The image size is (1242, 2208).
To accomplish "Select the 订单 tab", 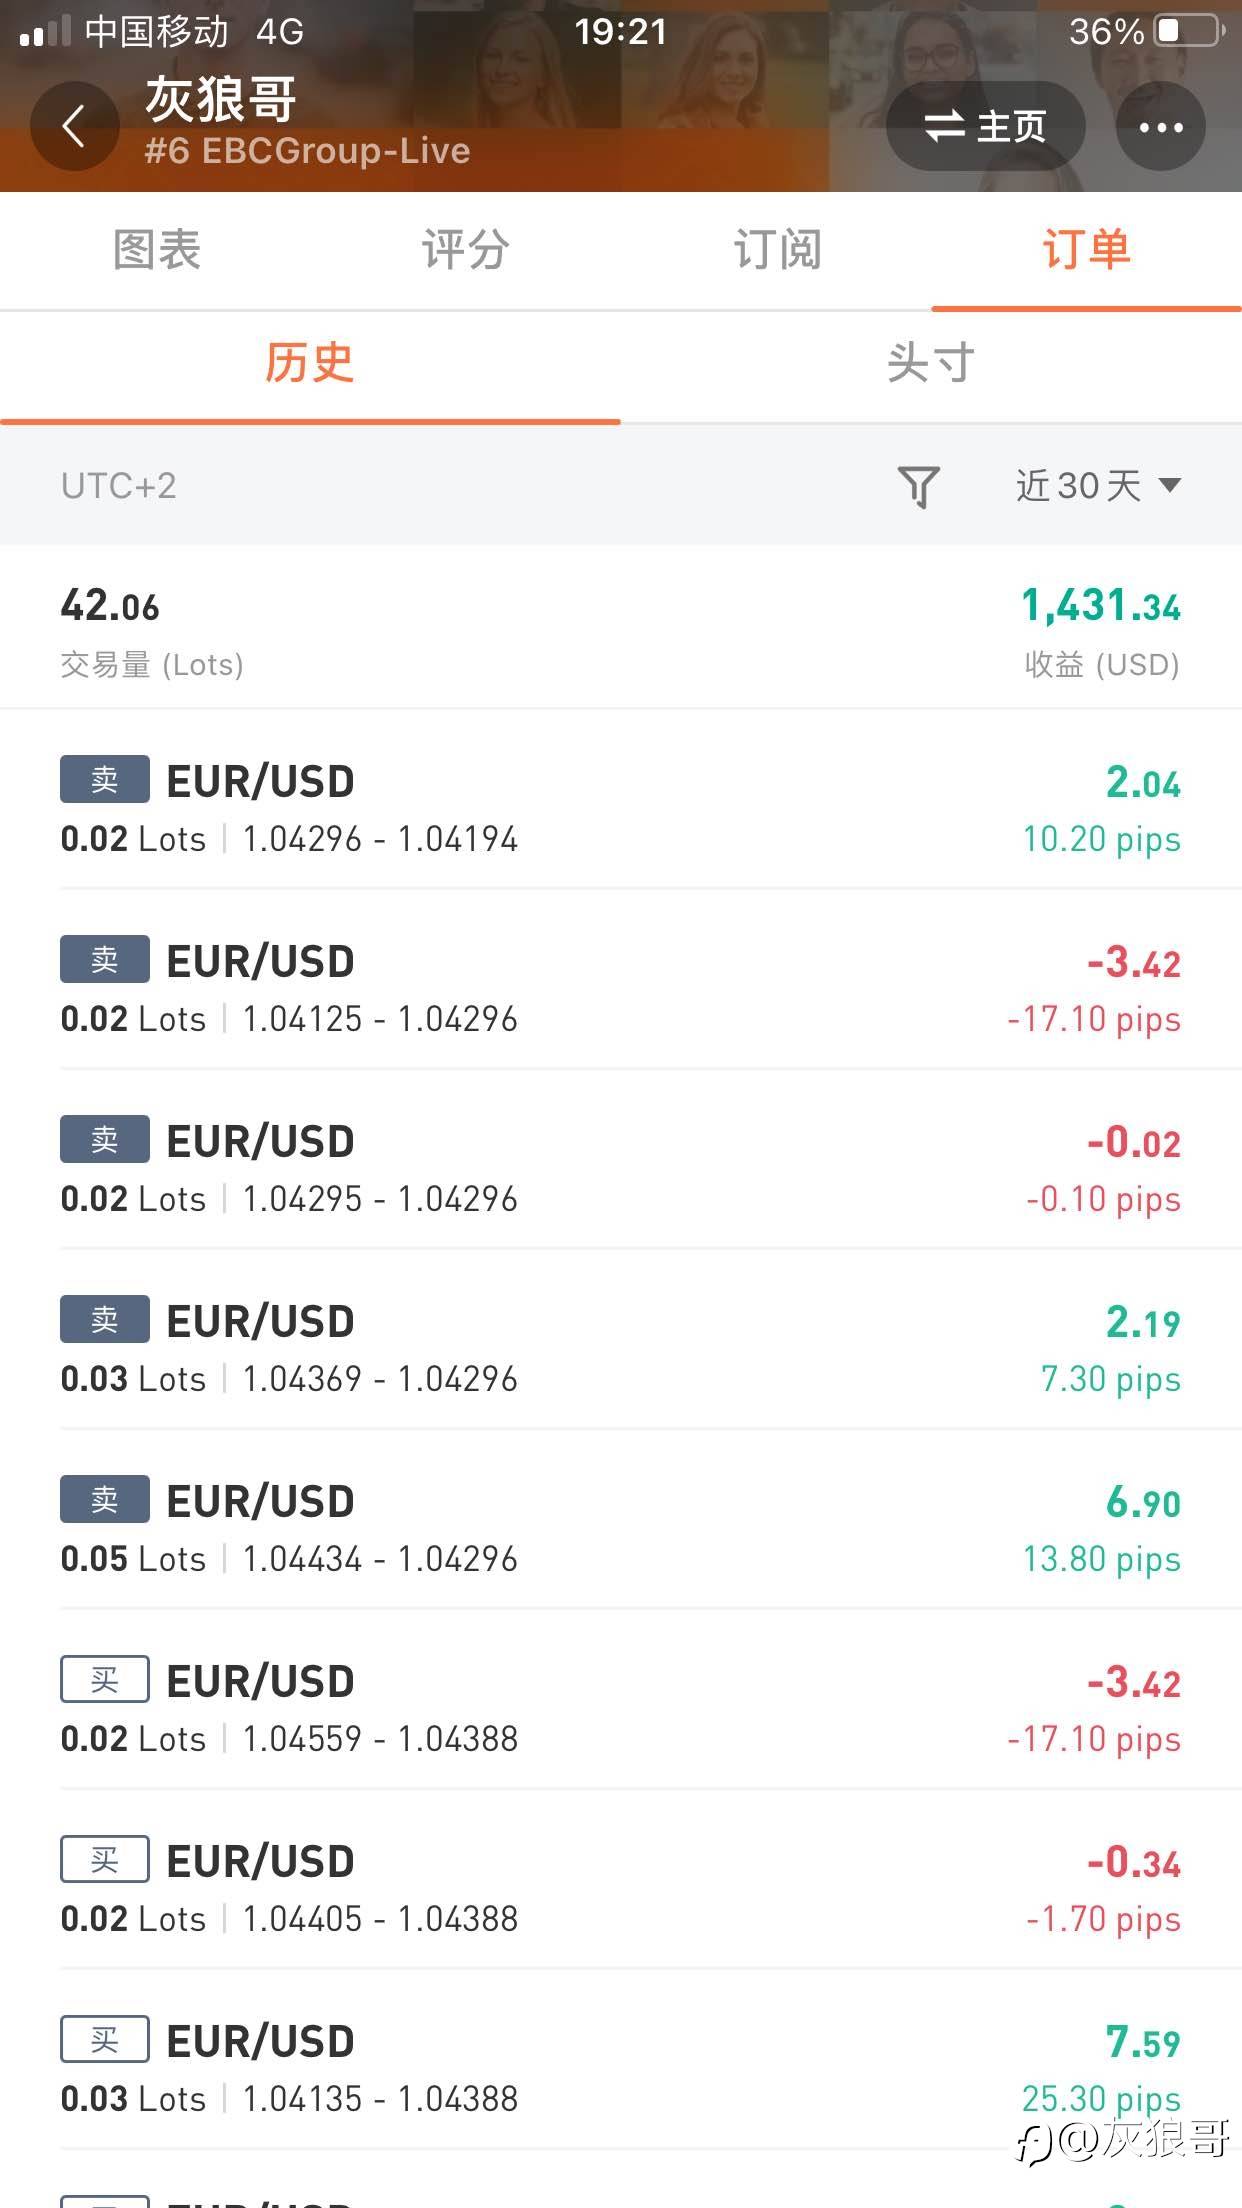I will (1086, 250).
